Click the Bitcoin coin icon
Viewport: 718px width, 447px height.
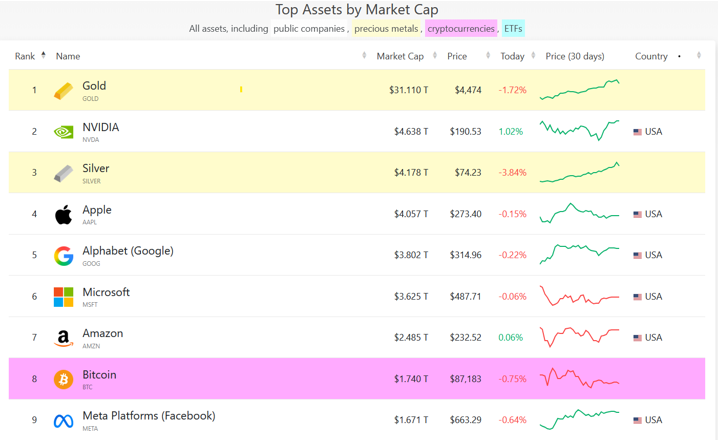[63, 379]
